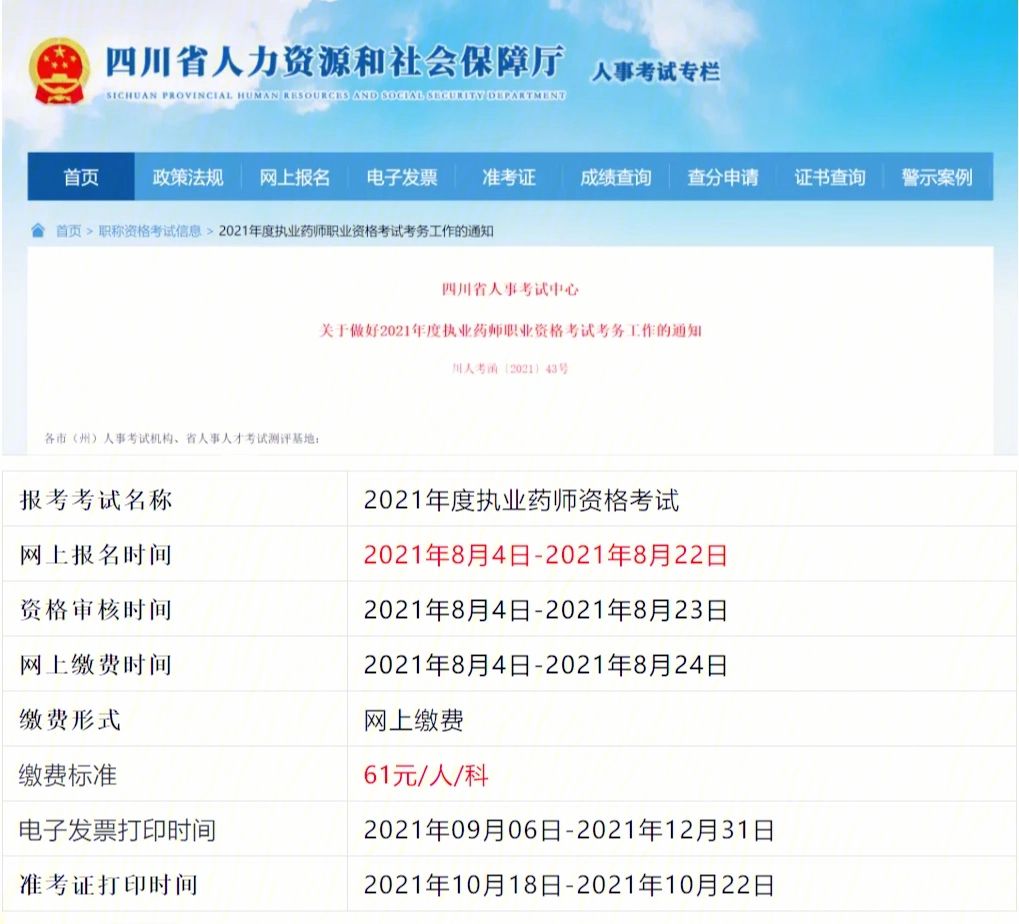Open the 网上报名 menu item
1019x924 pixels.
click(298, 177)
